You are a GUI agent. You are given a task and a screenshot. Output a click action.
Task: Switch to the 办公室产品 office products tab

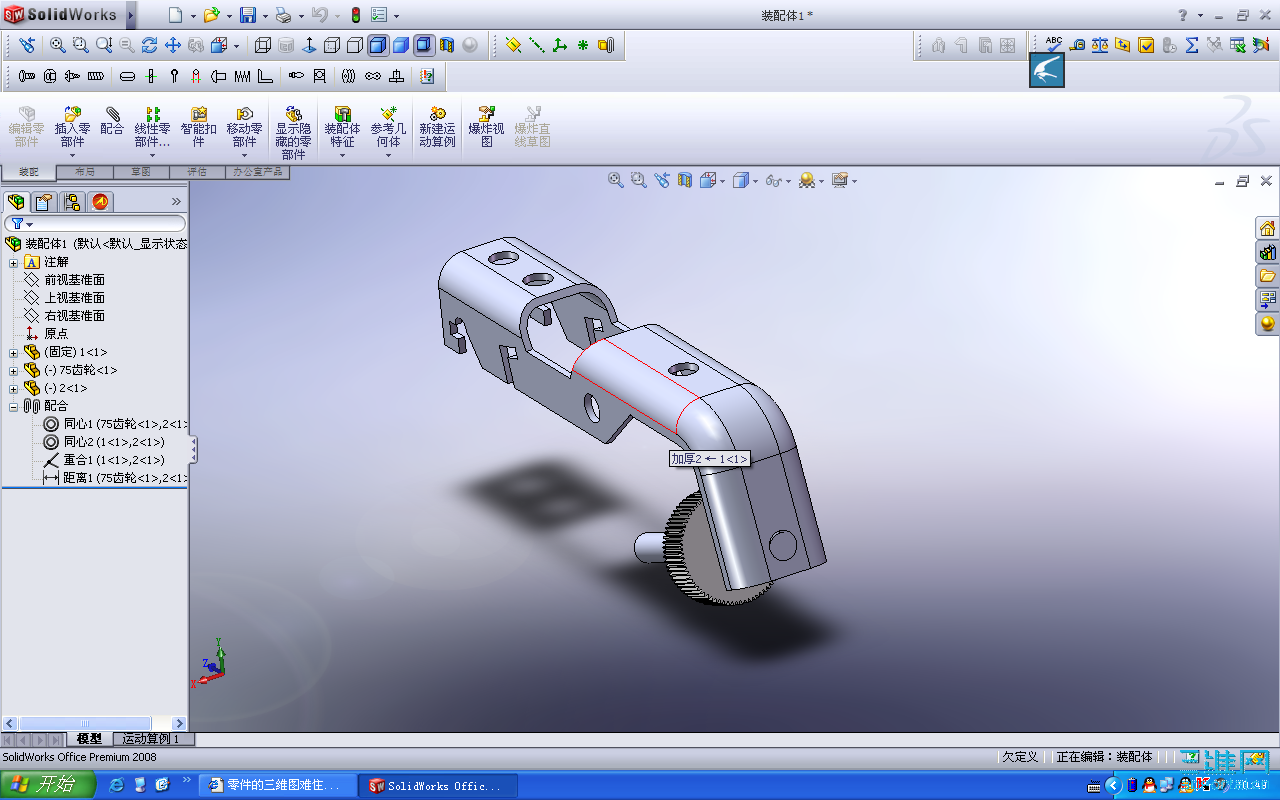click(258, 172)
